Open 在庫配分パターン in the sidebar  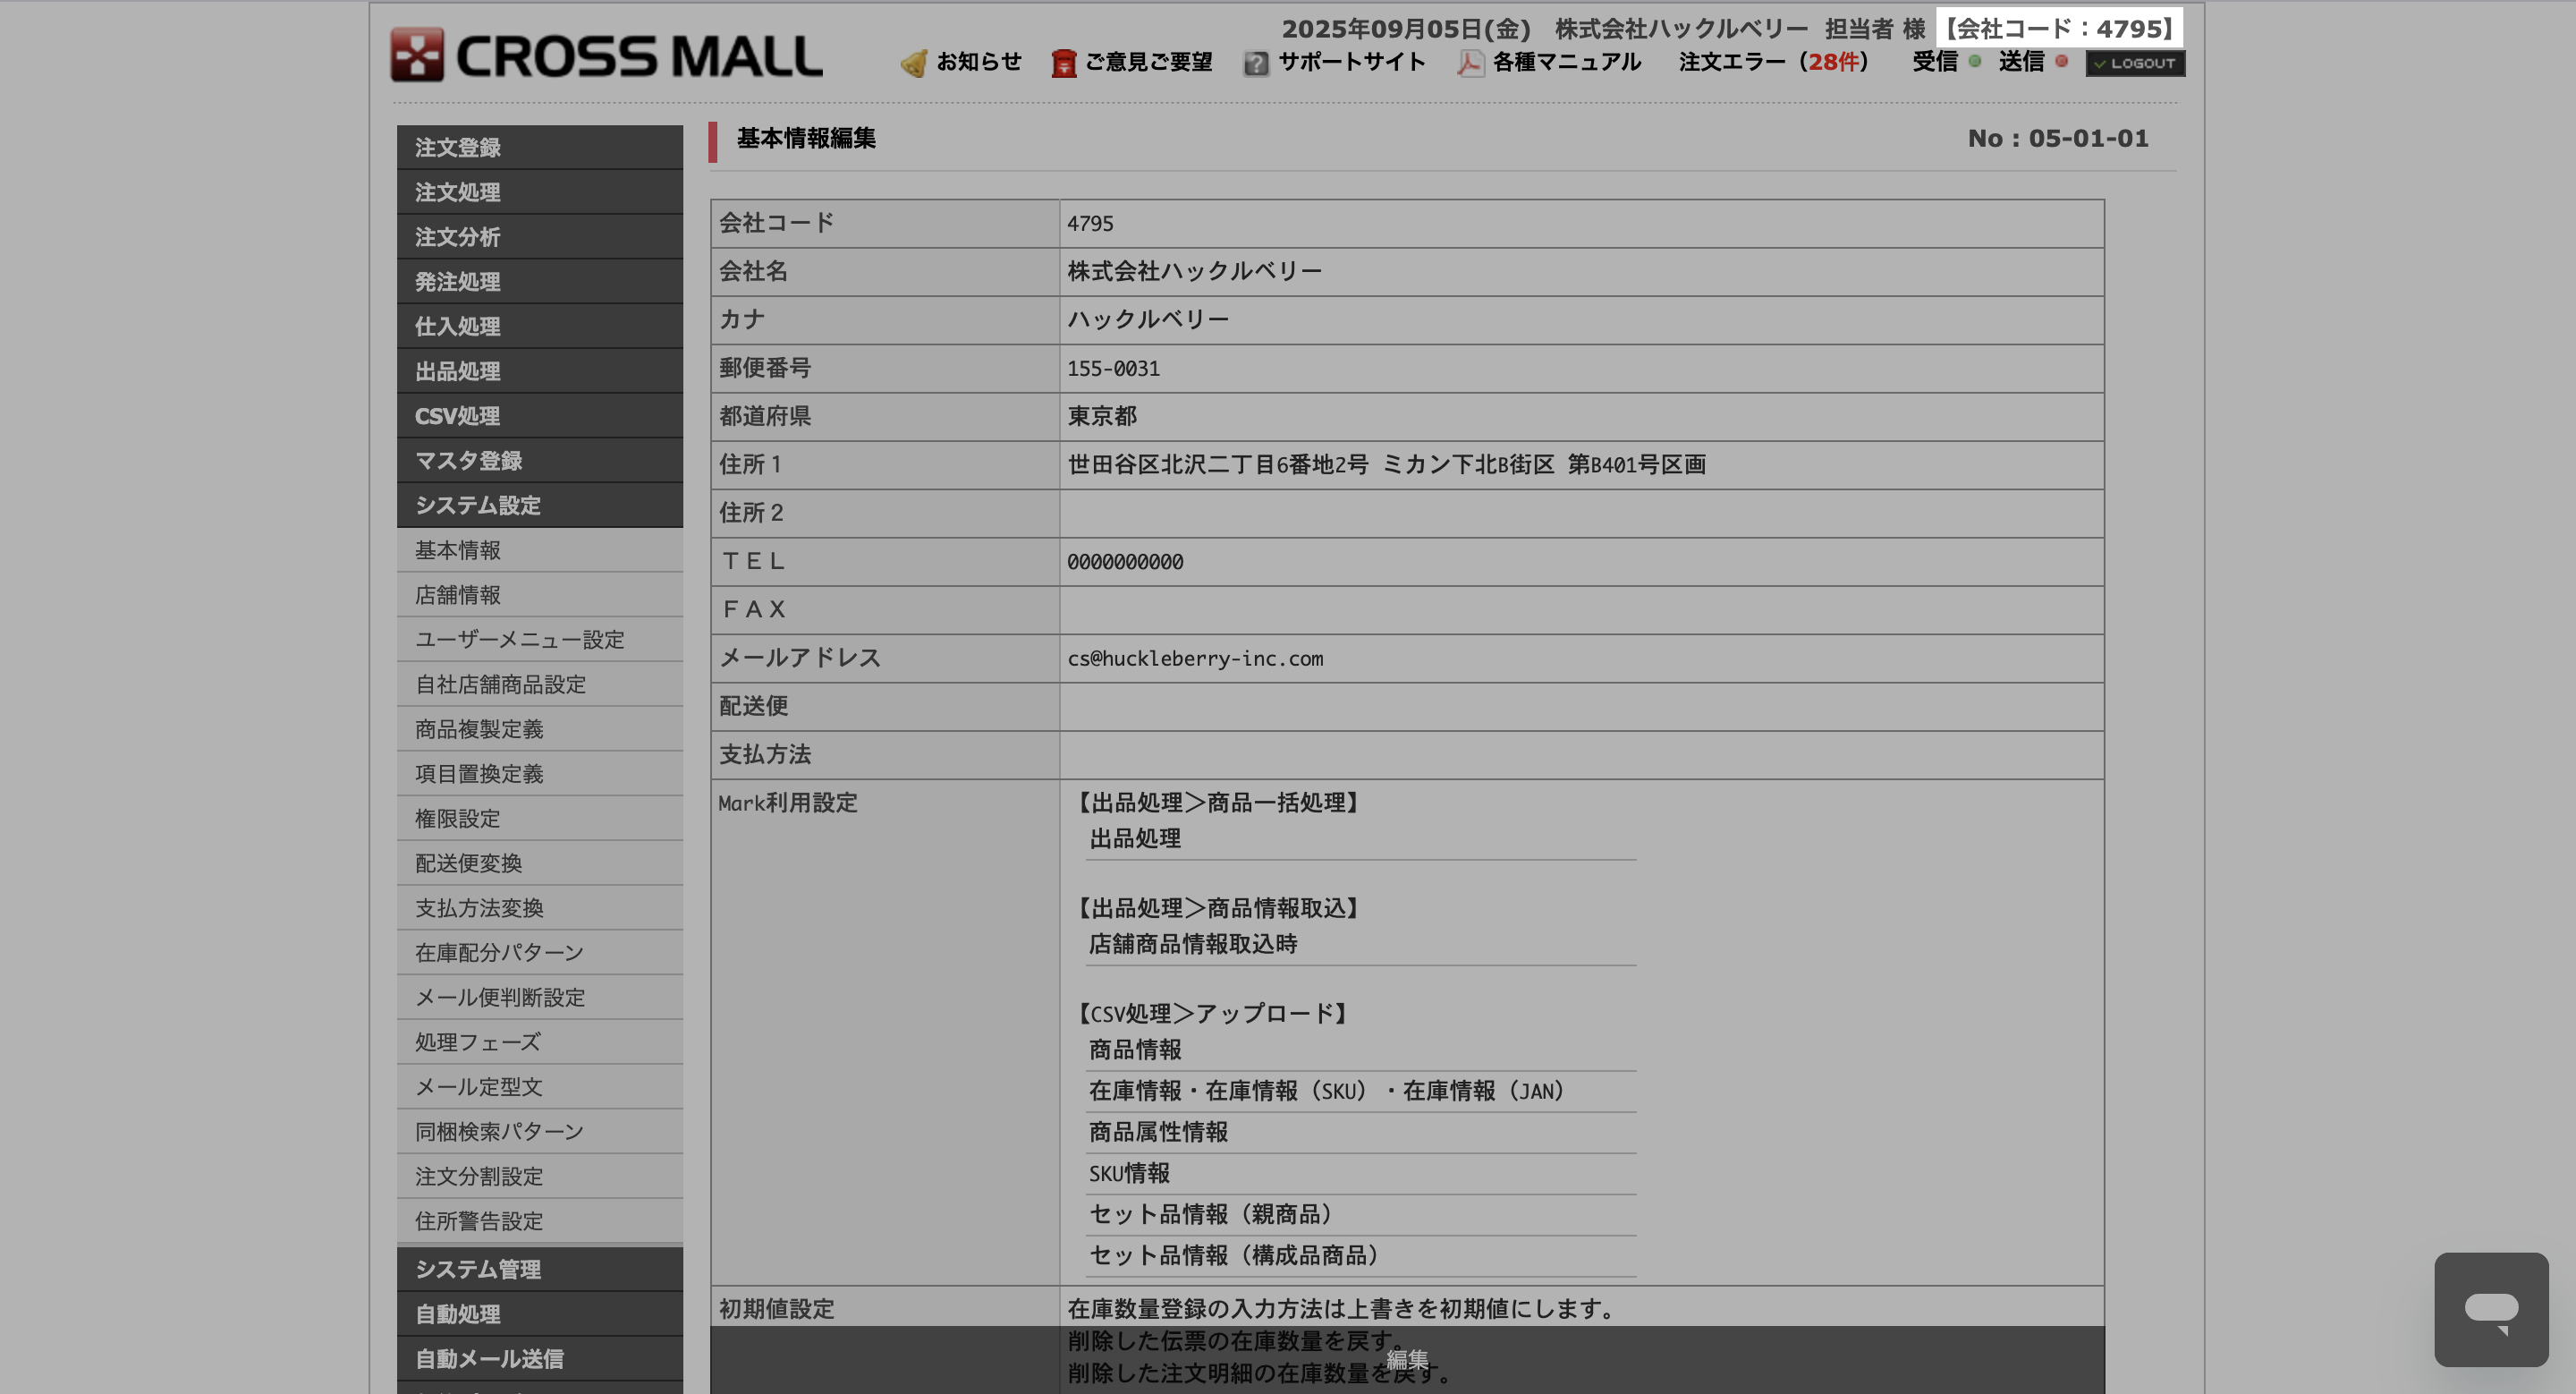tap(499, 953)
